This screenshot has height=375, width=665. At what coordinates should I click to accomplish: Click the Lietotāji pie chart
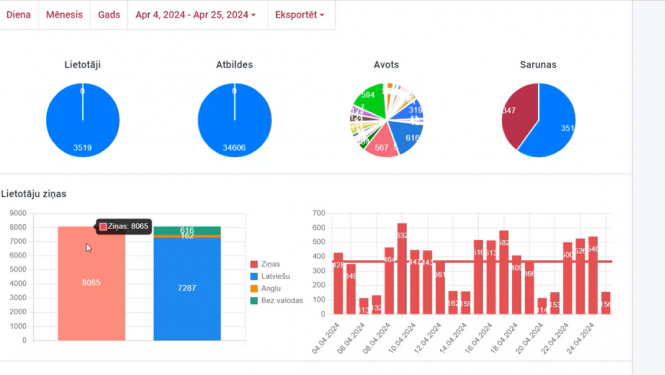pos(83,120)
